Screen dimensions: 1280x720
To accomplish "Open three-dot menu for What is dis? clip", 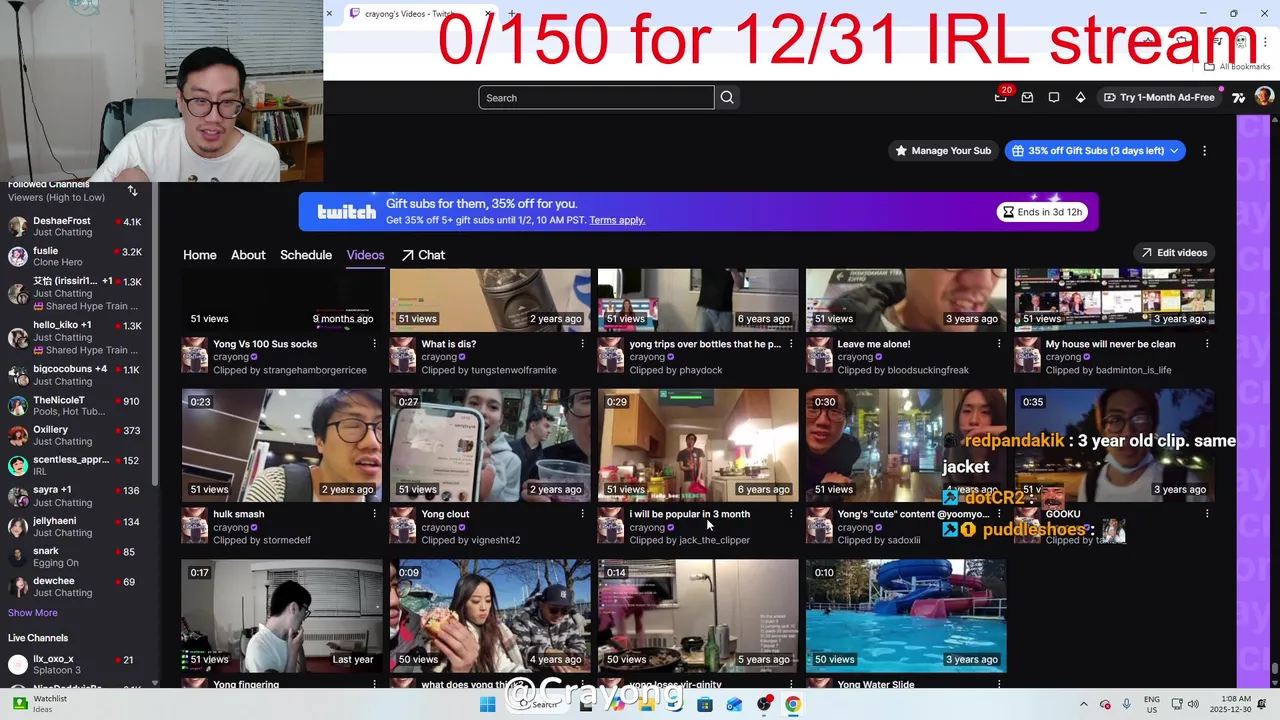I will (582, 344).
